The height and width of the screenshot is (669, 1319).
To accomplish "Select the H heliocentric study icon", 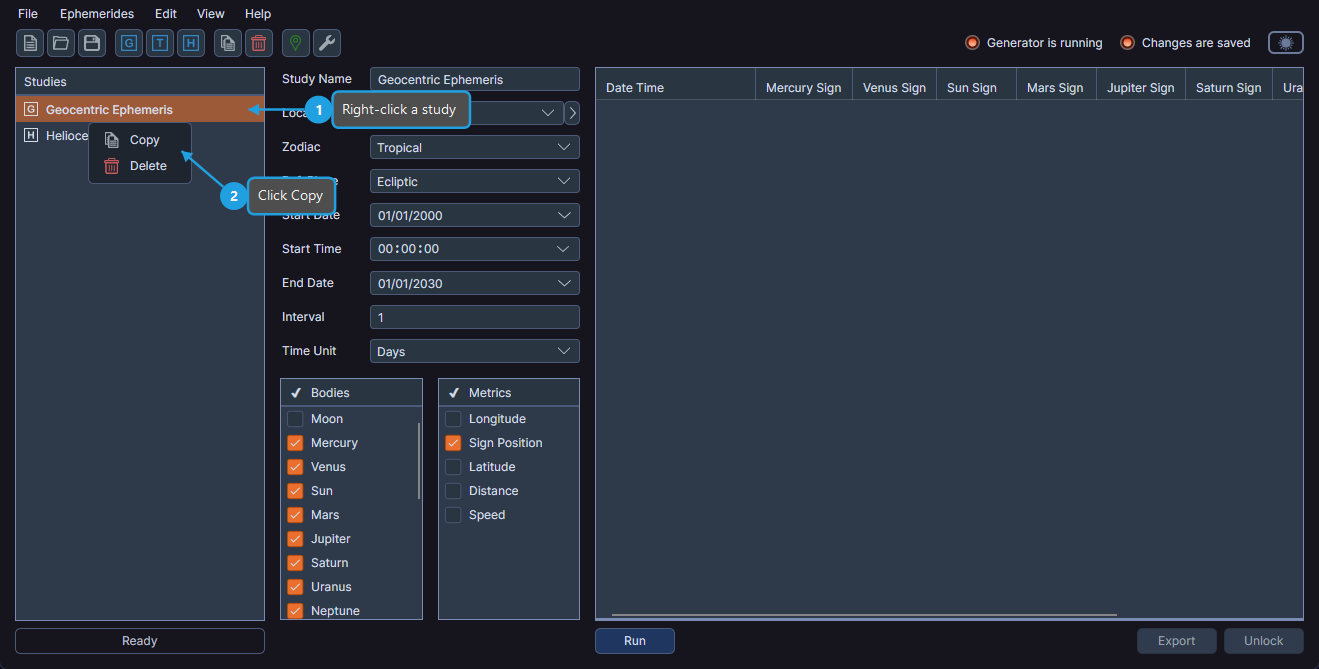I will click(x=190, y=43).
